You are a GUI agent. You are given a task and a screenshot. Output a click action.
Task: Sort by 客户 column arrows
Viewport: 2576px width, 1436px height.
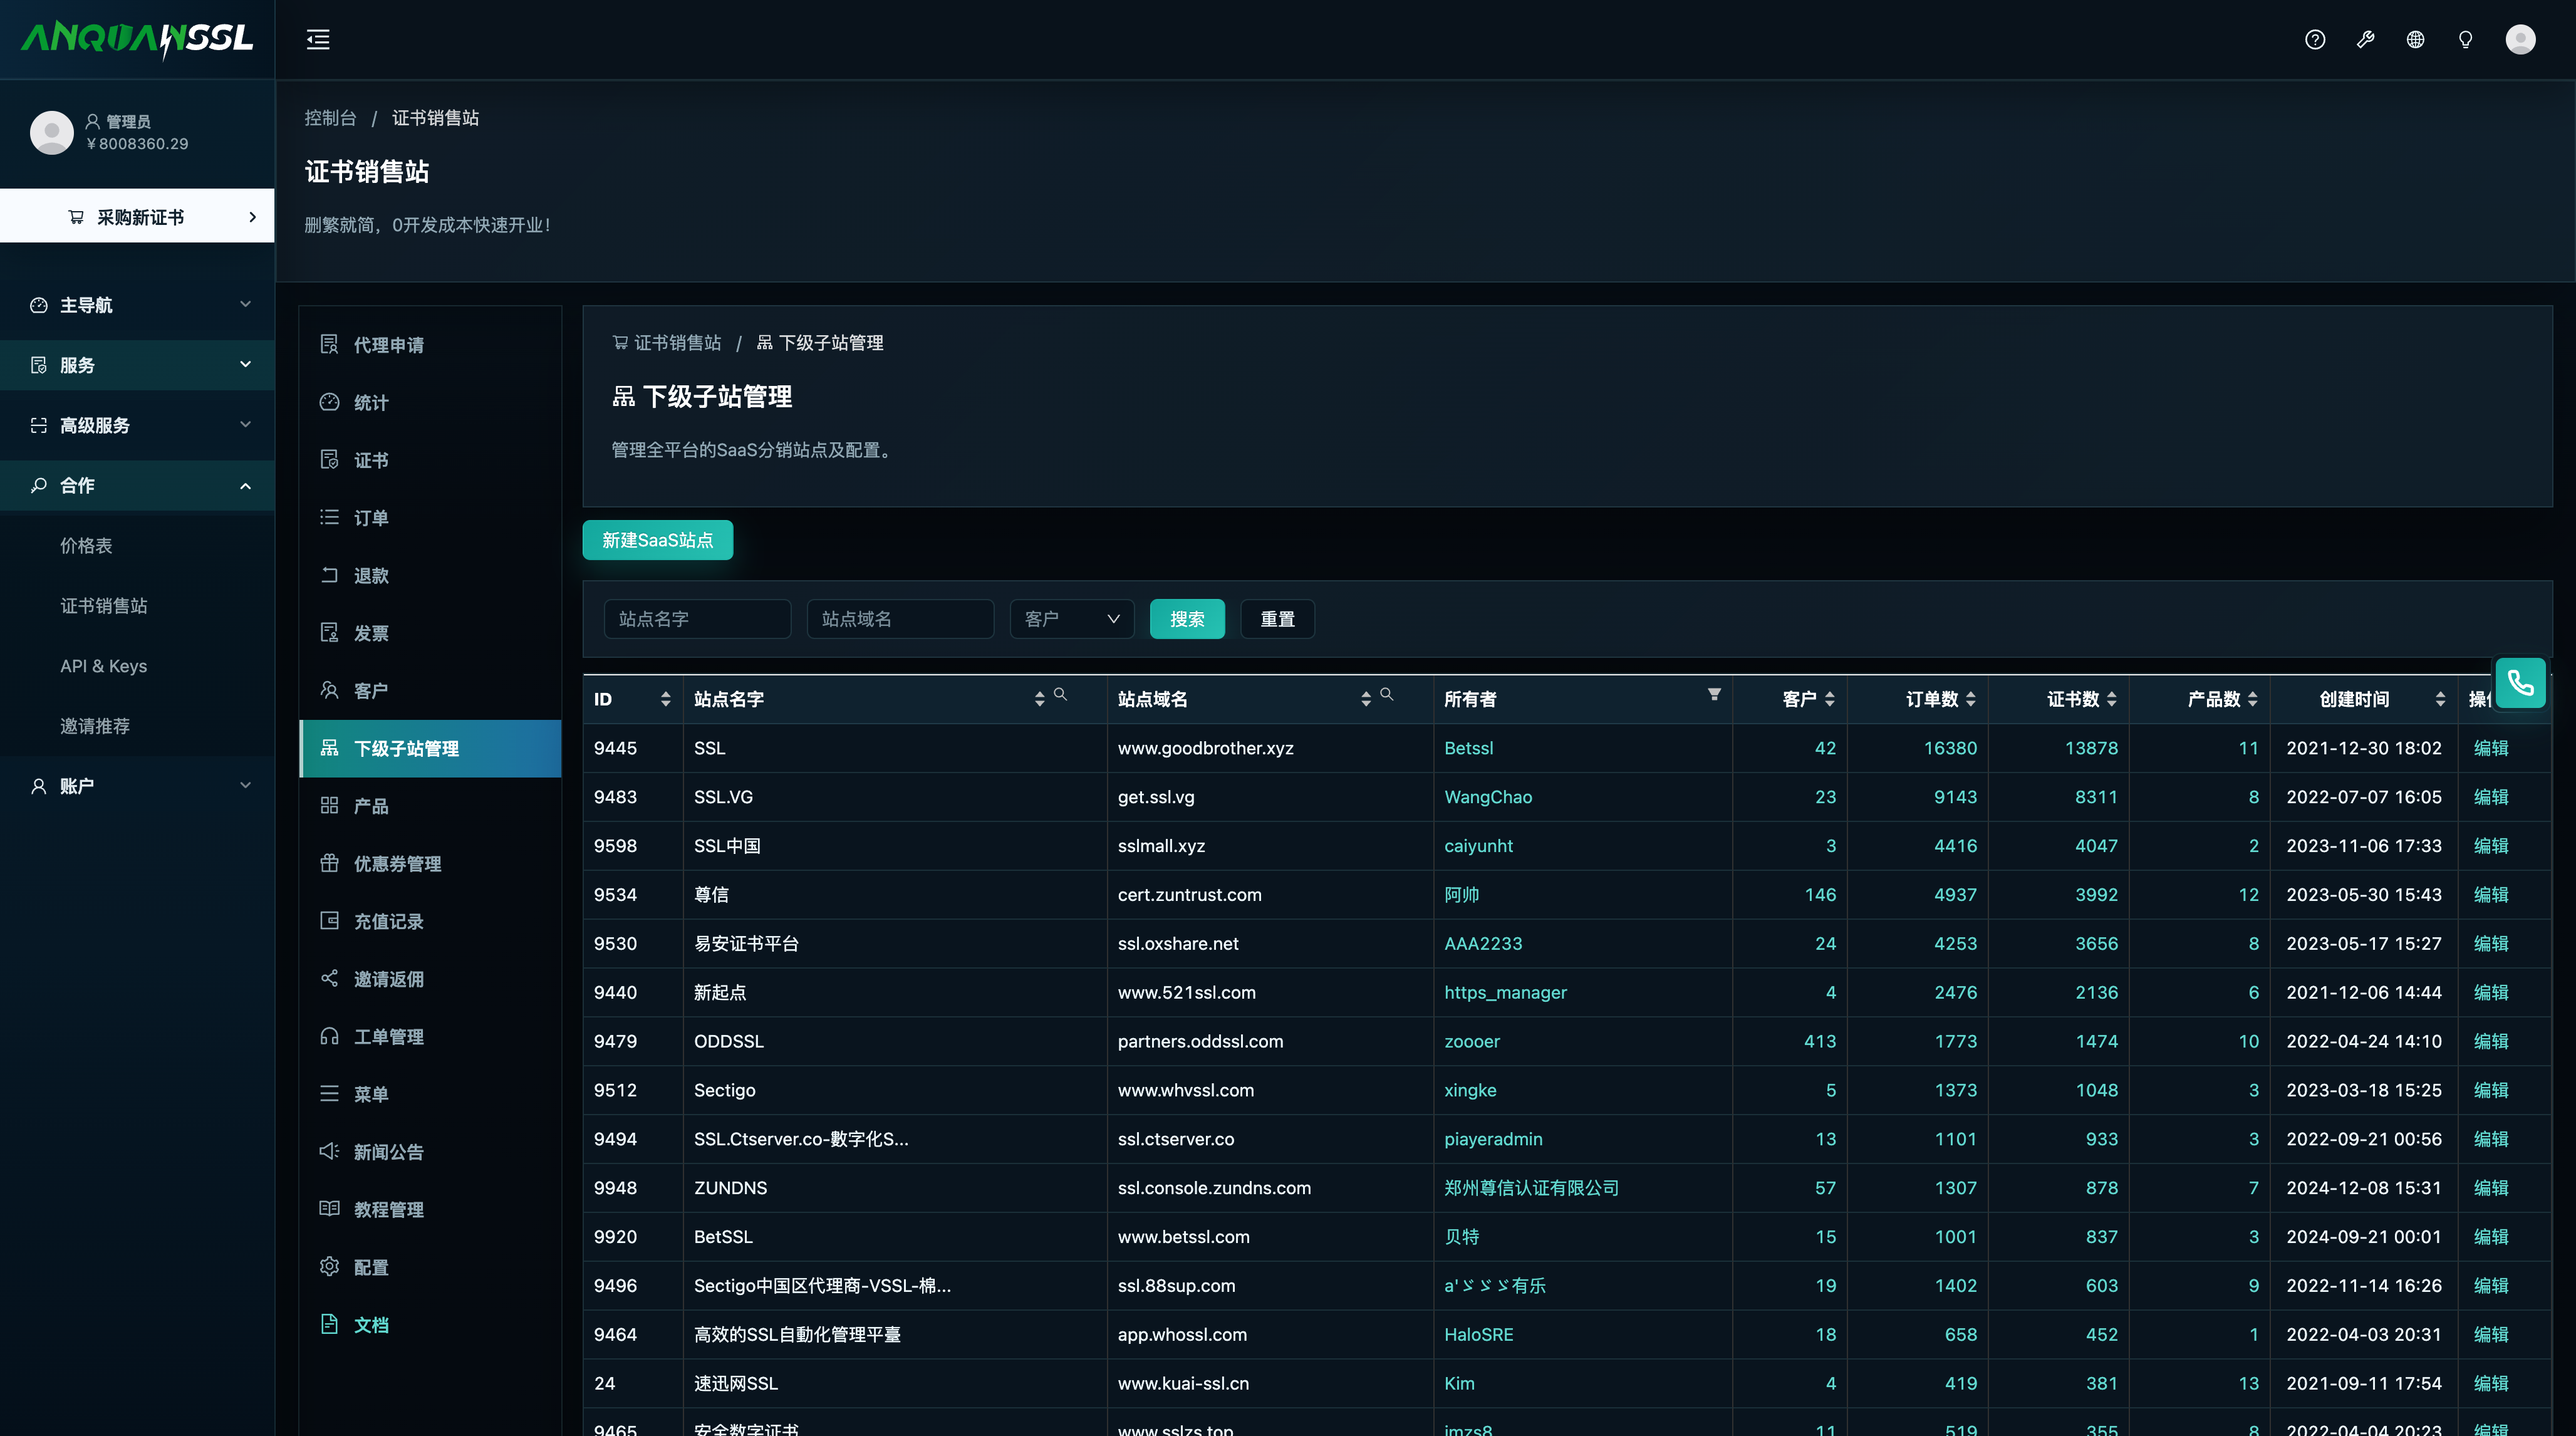[x=1829, y=699]
